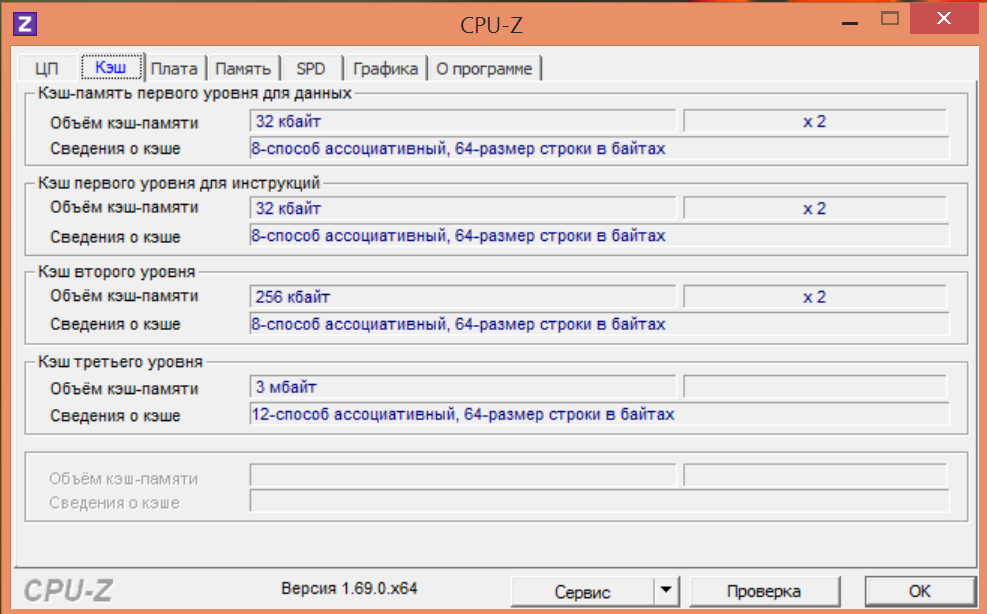
Task: Click the L1 data cache 'x 2' multiplier field
Action: point(815,121)
